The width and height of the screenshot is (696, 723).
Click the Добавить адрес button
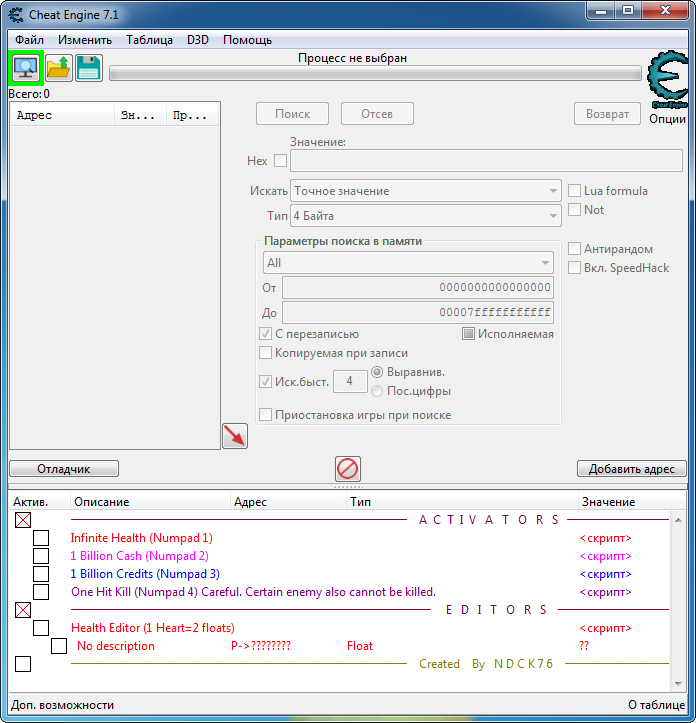tap(631, 469)
